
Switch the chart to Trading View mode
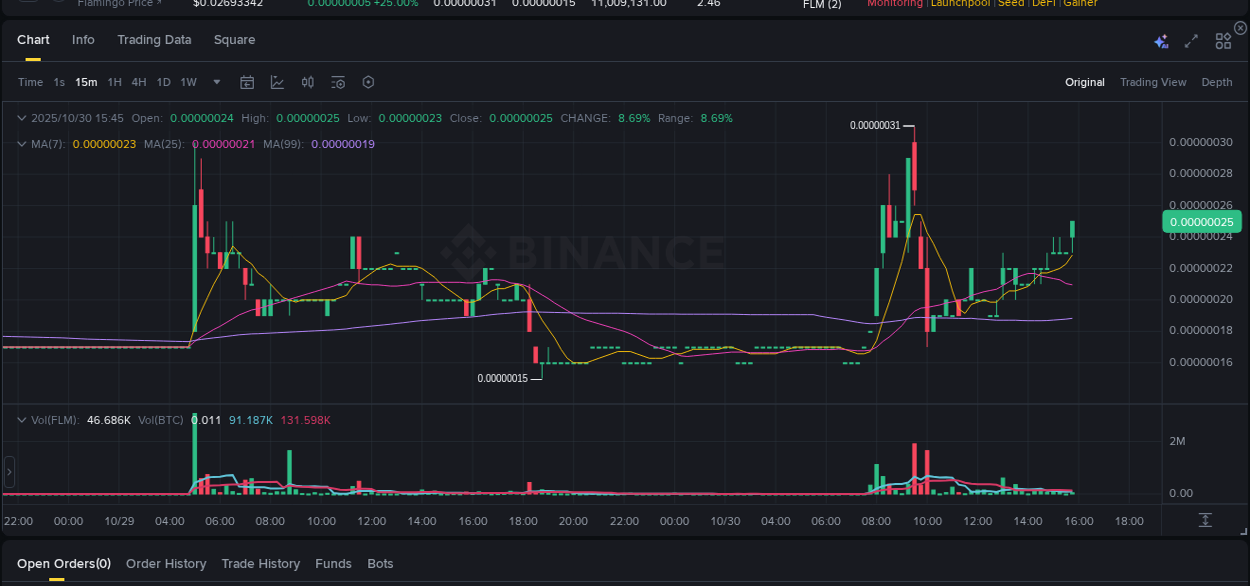coord(1153,82)
